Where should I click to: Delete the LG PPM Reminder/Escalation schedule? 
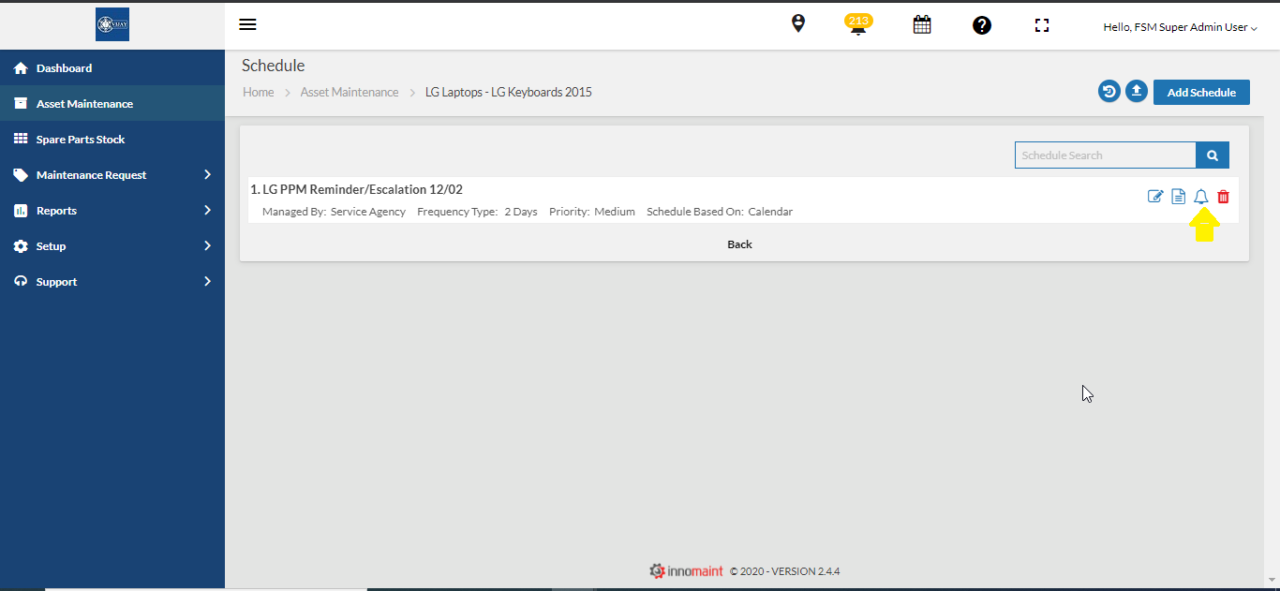pos(1222,196)
